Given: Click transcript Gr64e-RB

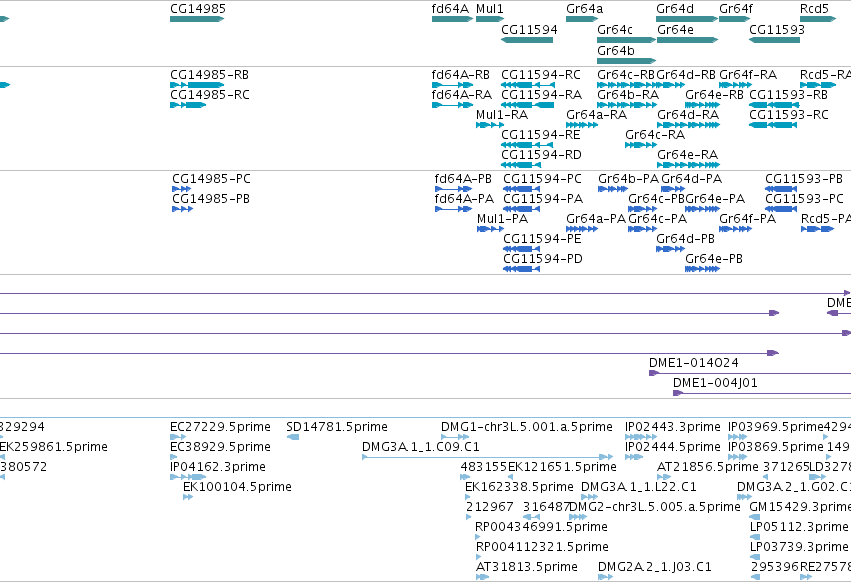Looking at the screenshot, I should pyautogui.click(x=702, y=105).
